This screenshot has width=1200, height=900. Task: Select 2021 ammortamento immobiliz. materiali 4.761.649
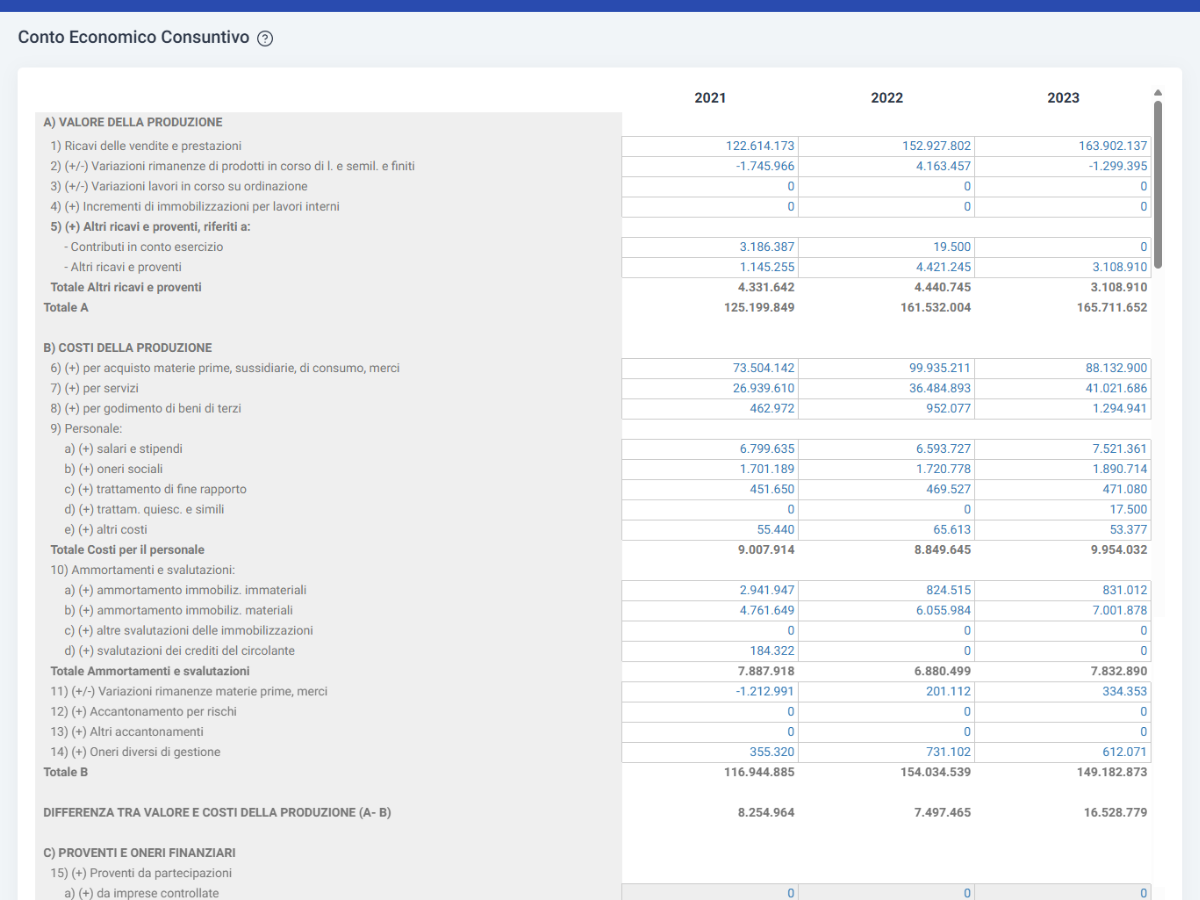[x=710, y=611]
